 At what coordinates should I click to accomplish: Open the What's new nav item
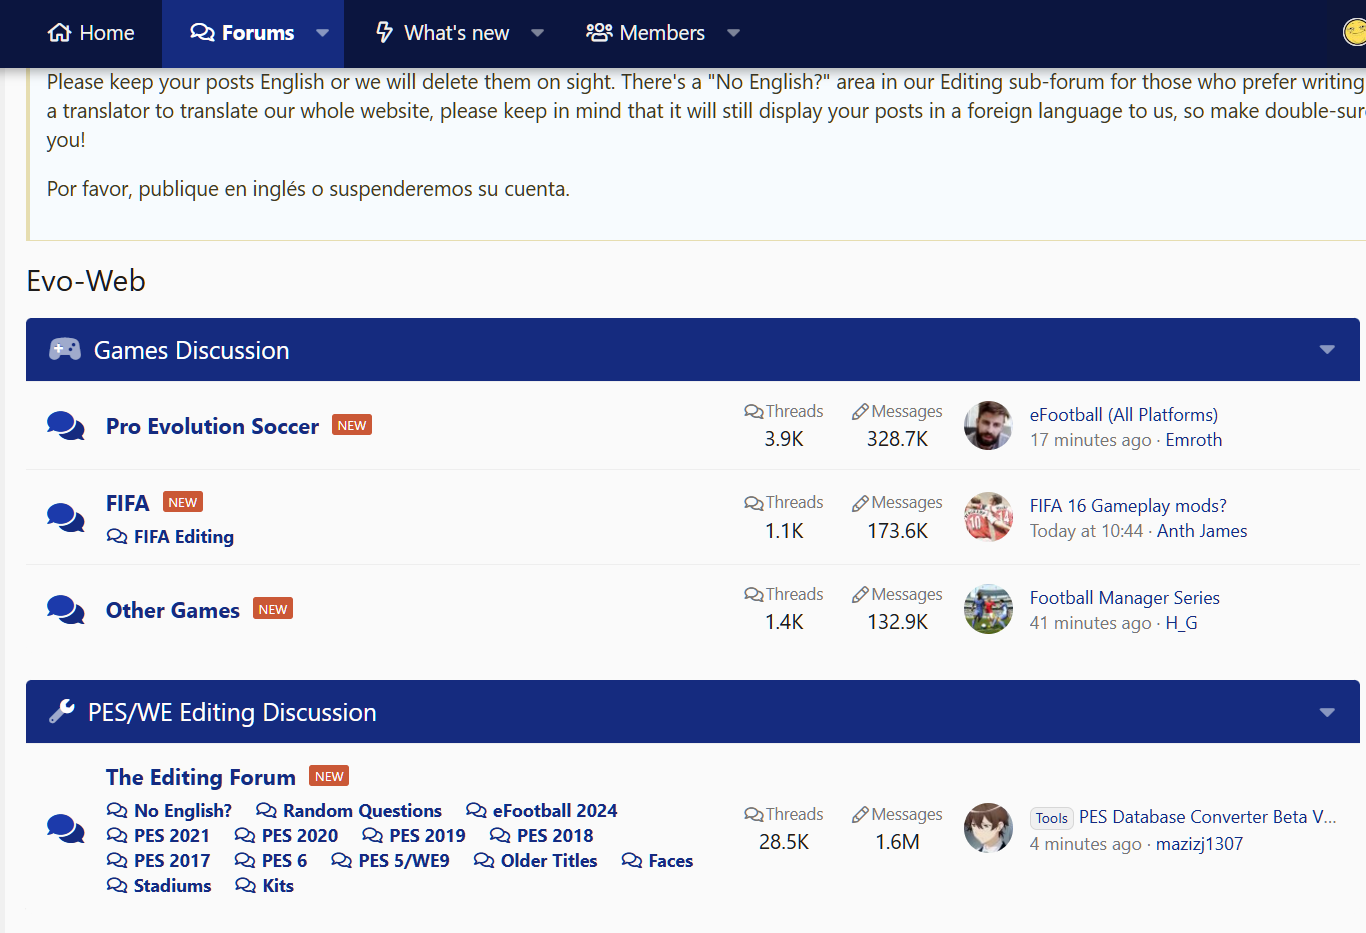click(442, 33)
